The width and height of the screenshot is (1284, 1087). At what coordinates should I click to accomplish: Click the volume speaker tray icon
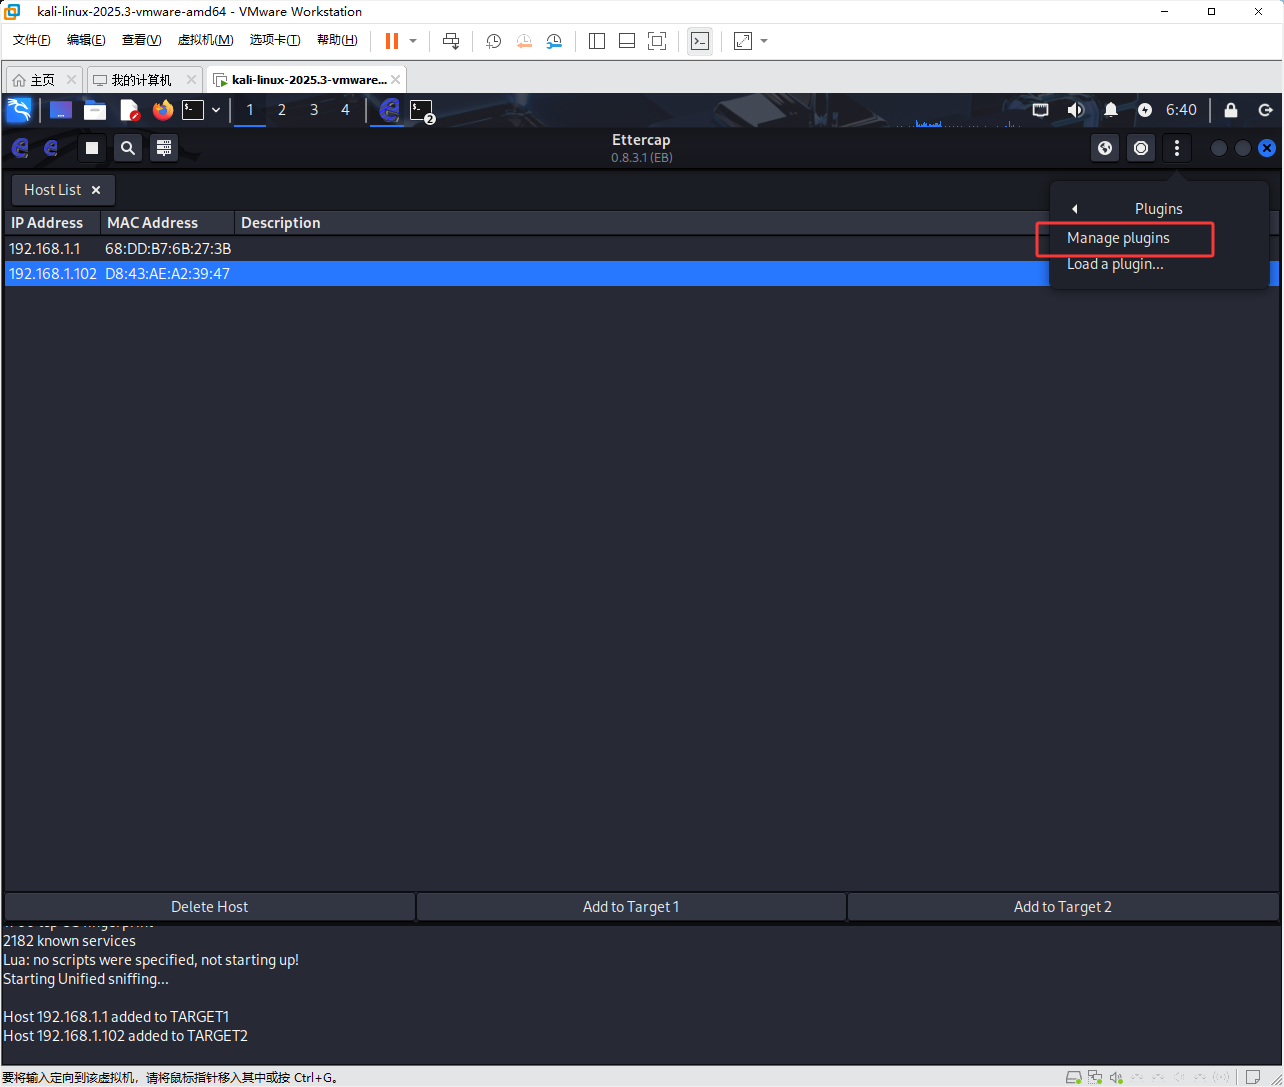point(1075,110)
